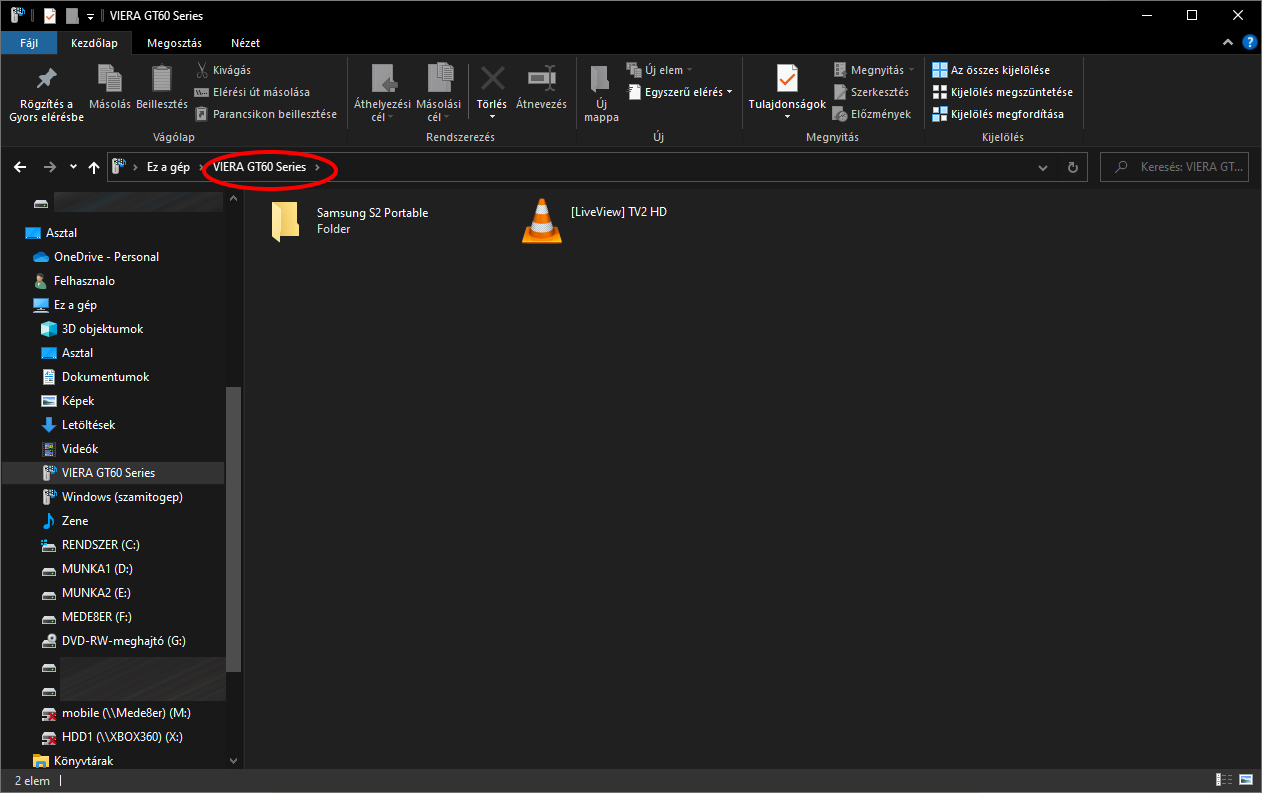Go back with left arrow
The image size is (1262, 793).
coord(20,167)
